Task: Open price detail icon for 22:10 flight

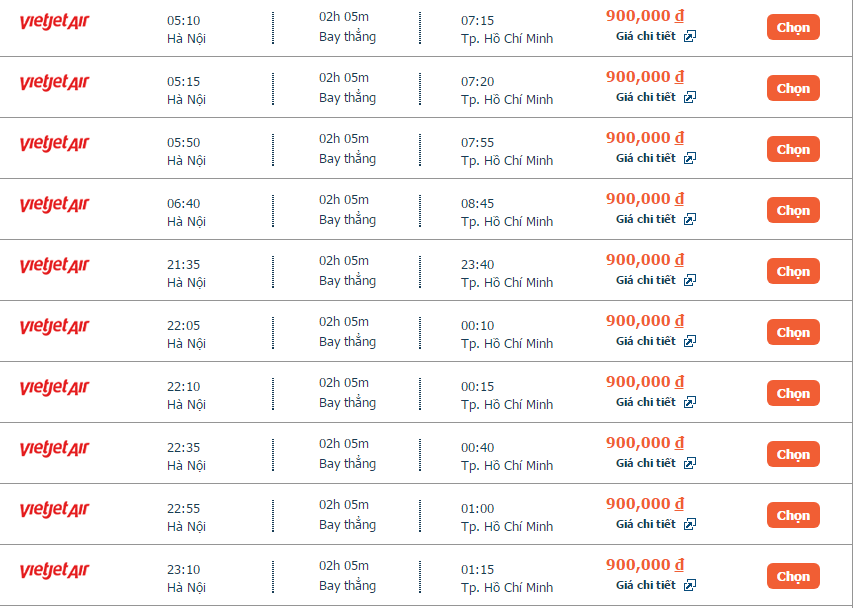Action: (x=690, y=402)
